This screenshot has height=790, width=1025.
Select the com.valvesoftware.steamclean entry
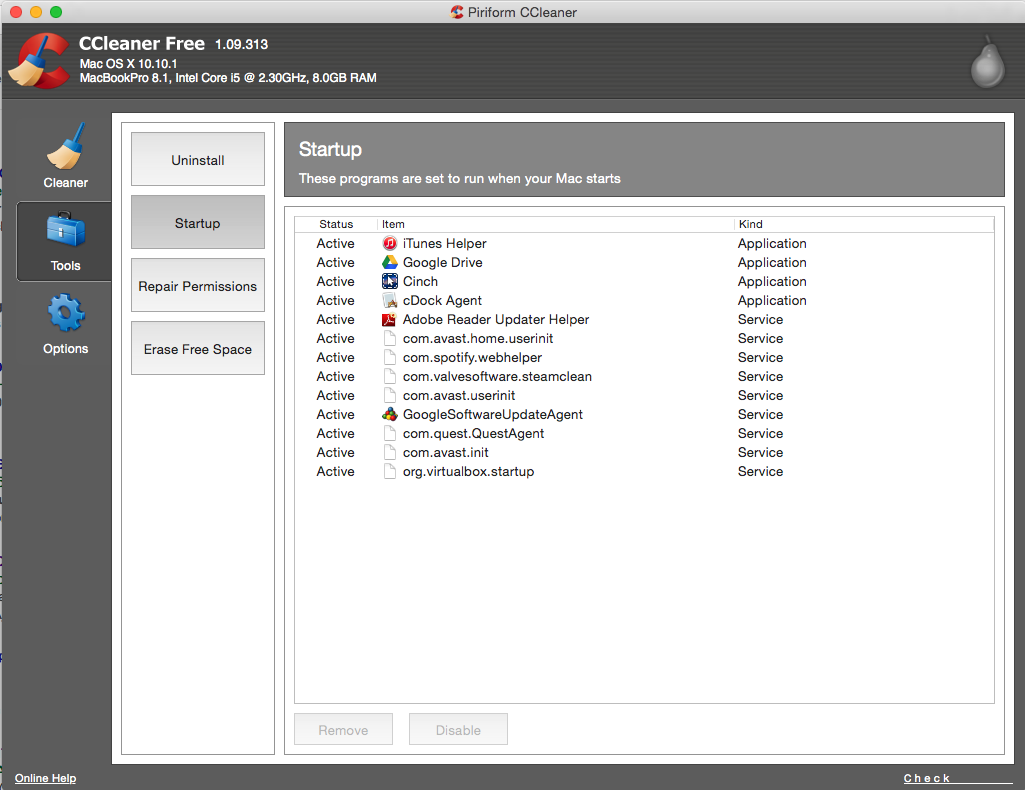[644, 376]
